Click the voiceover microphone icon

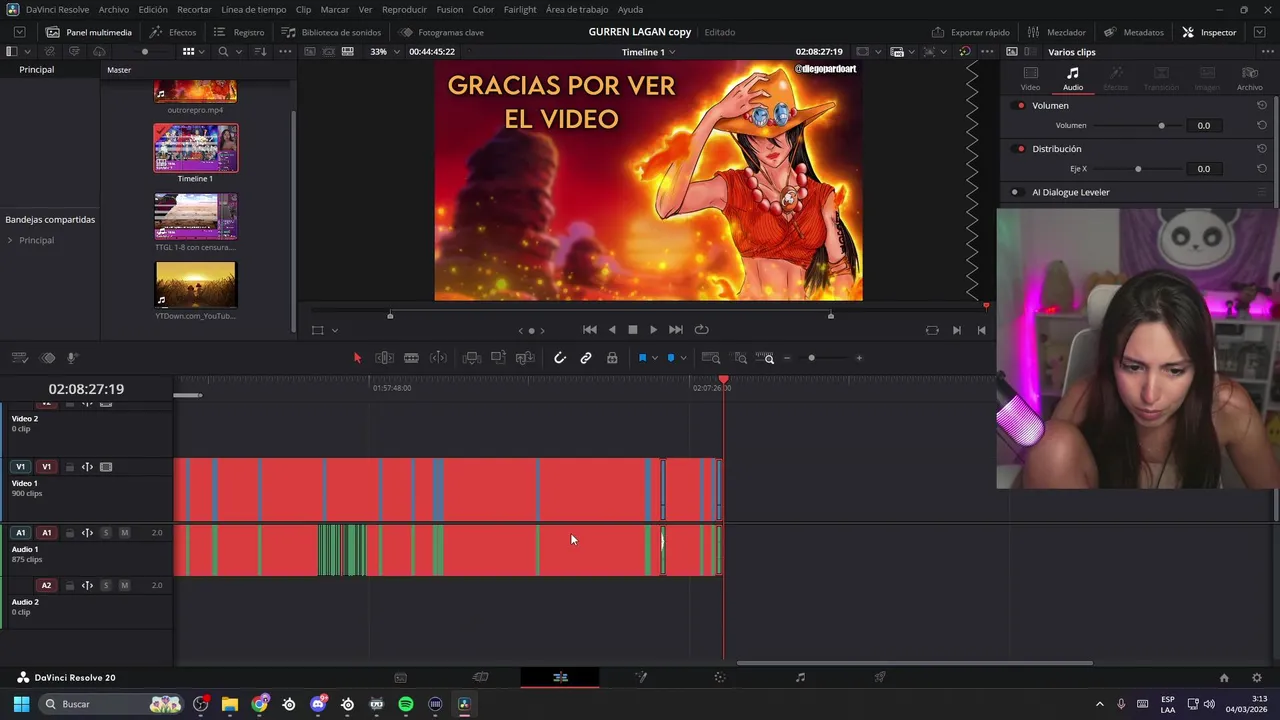pyautogui.click(x=72, y=358)
